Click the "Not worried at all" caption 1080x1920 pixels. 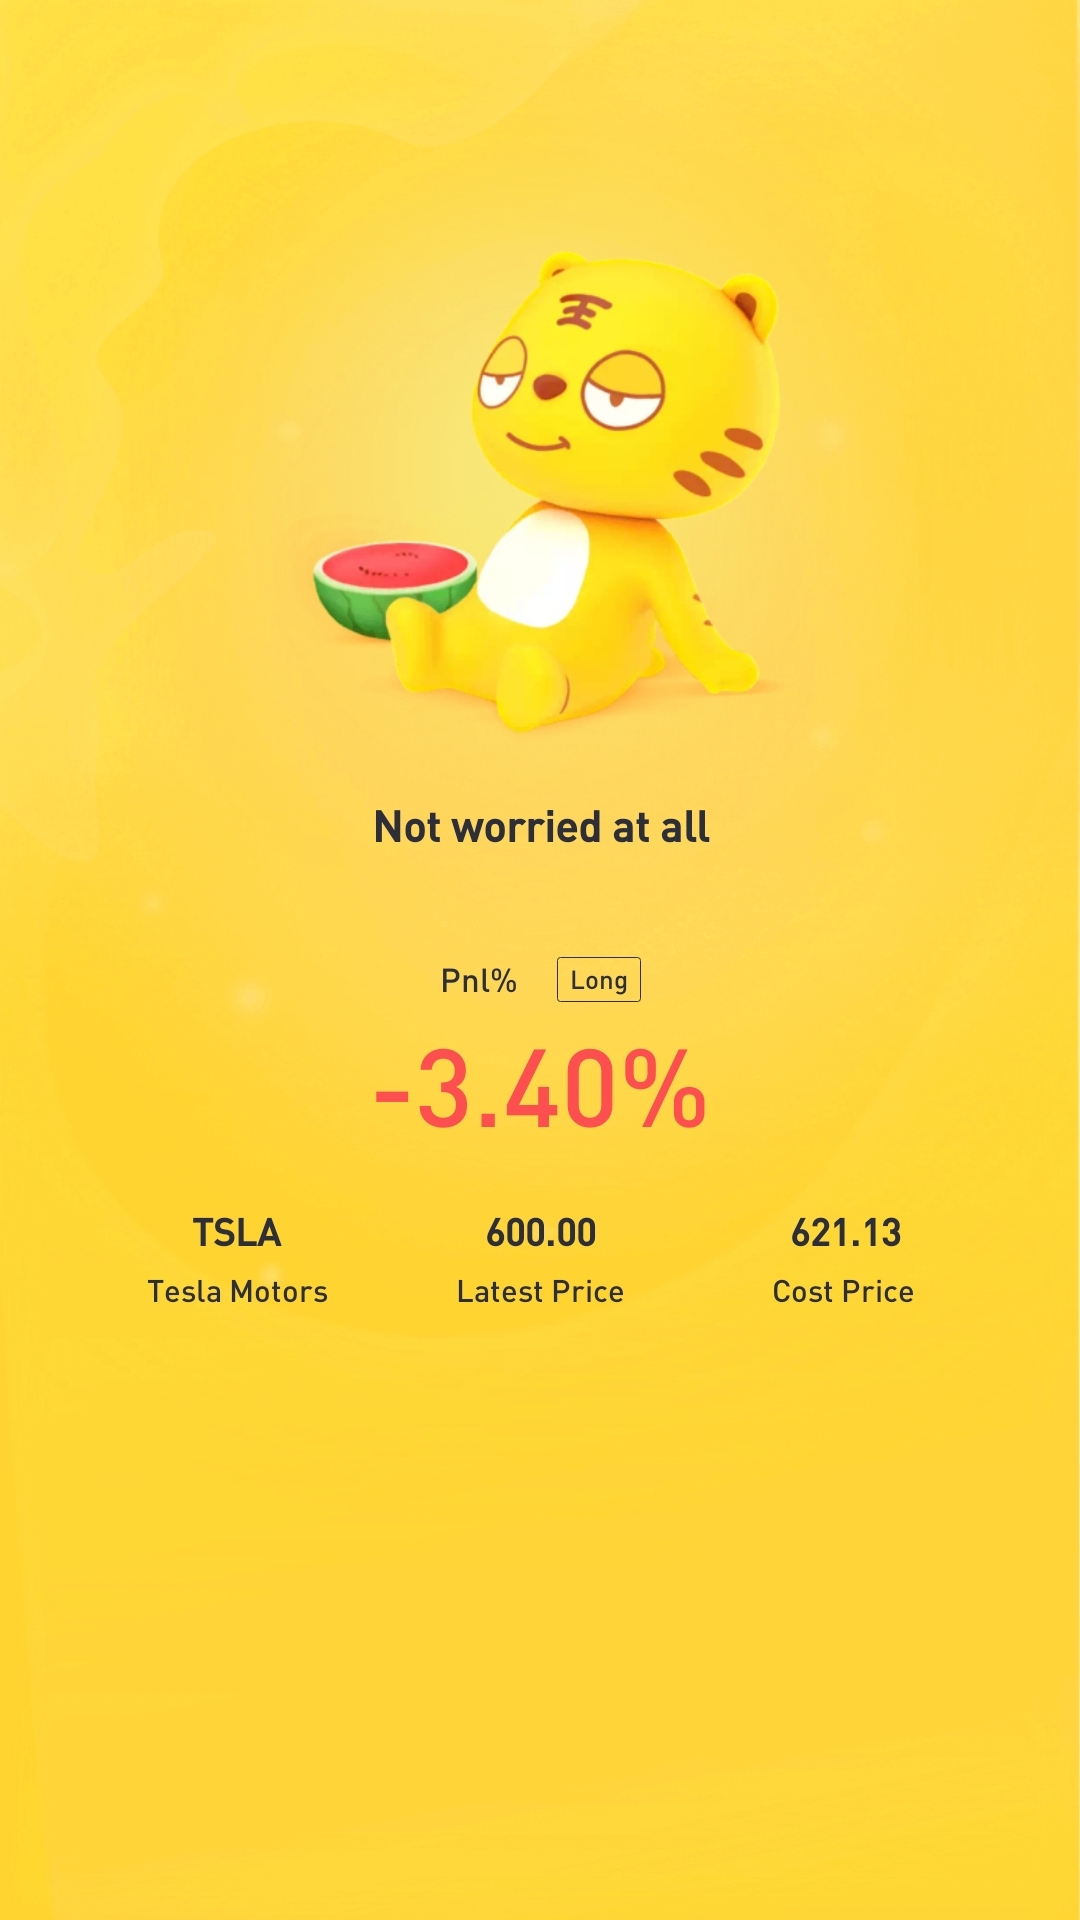[541, 828]
